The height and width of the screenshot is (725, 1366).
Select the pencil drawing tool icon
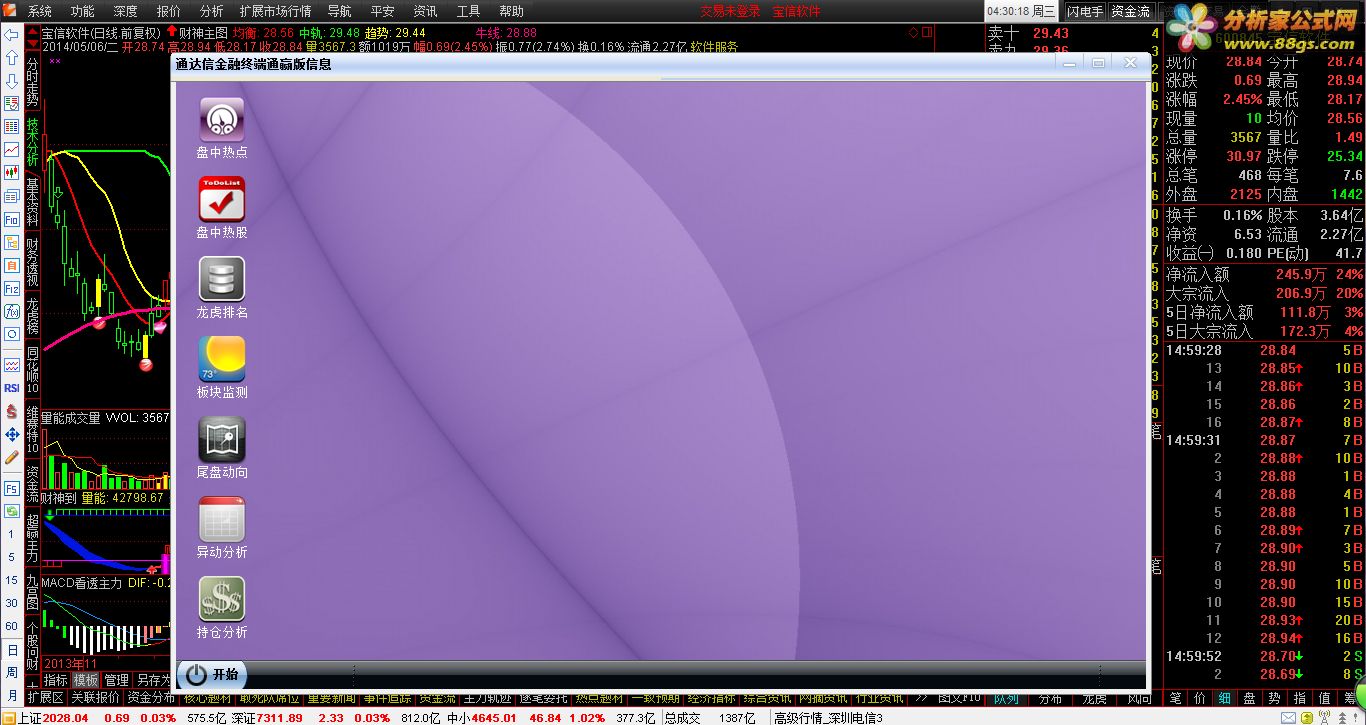click(x=12, y=457)
